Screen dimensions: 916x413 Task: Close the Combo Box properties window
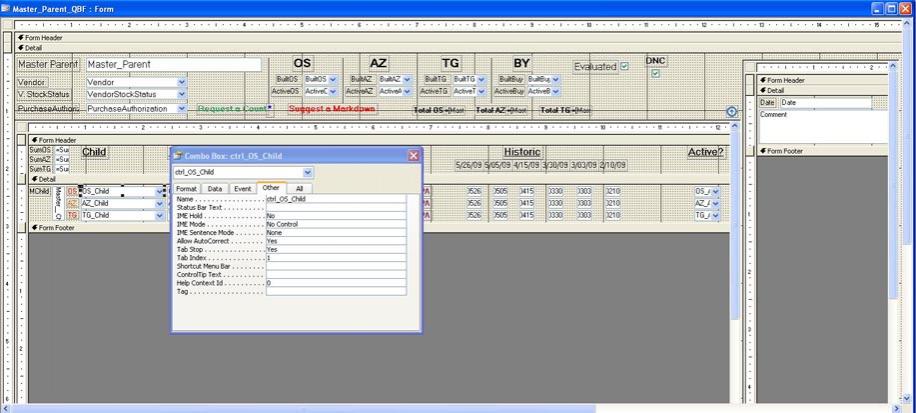pyautogui.click(x=414, y=156)
